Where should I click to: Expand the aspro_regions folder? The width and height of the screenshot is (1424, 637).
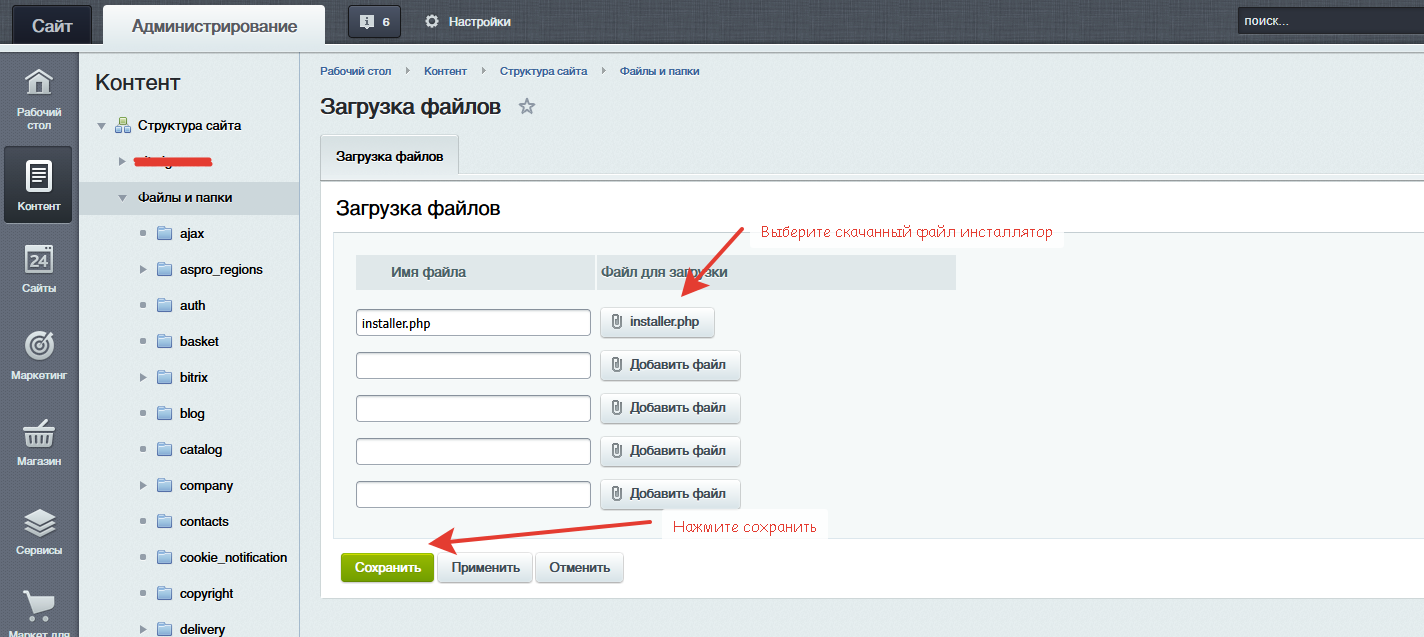coord(143,270)
